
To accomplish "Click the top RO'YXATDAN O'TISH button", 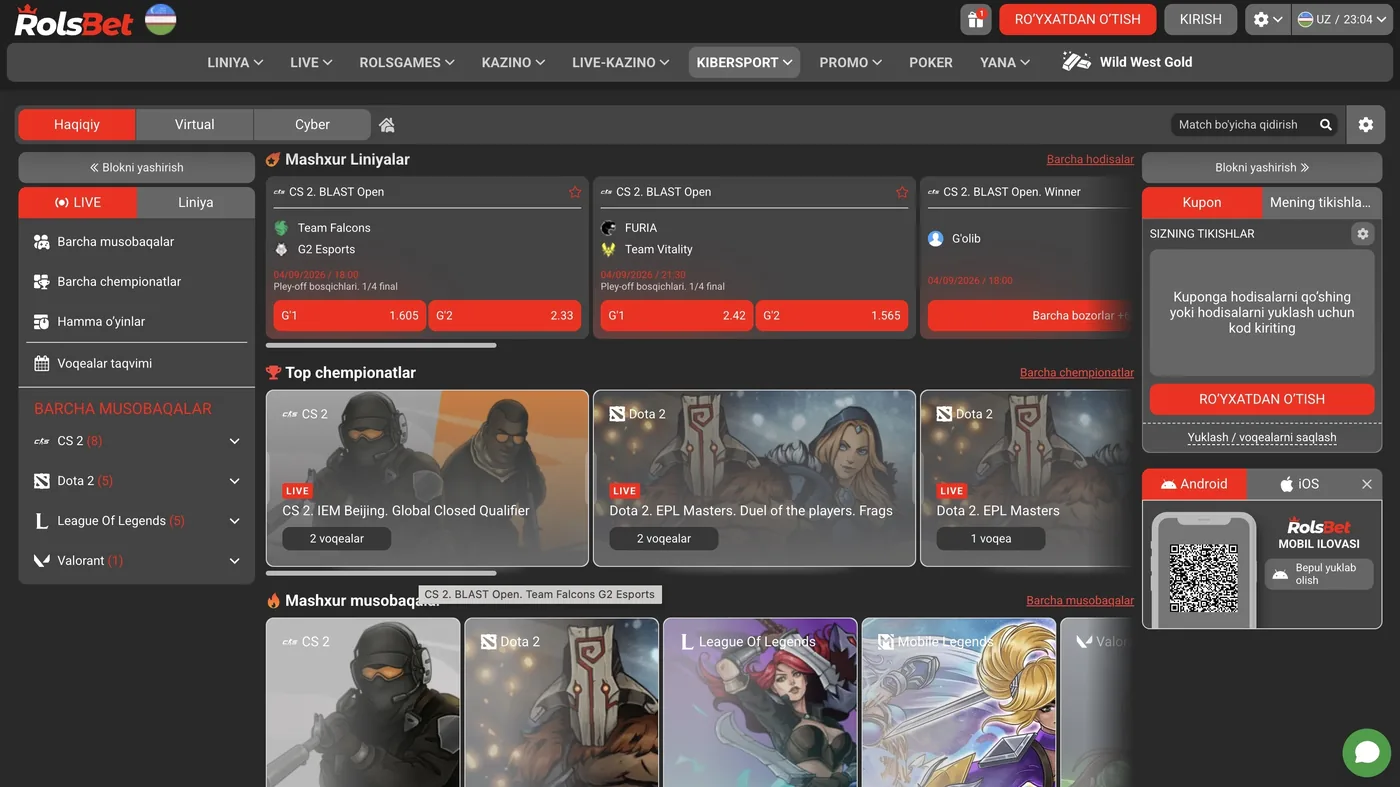I will [x=1078, y=20].
